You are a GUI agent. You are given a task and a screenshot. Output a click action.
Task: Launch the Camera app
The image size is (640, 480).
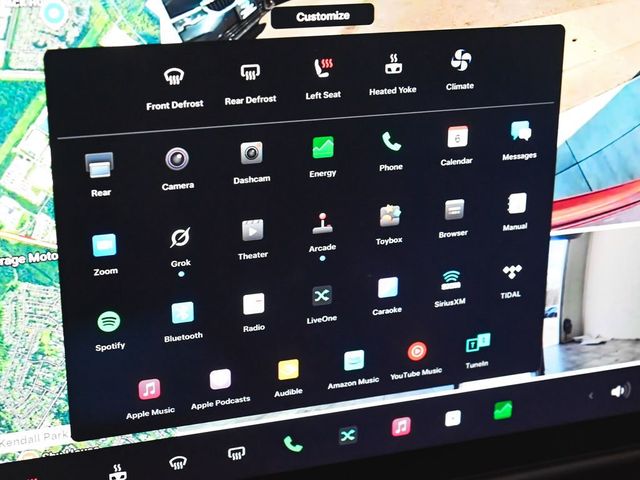177,158
